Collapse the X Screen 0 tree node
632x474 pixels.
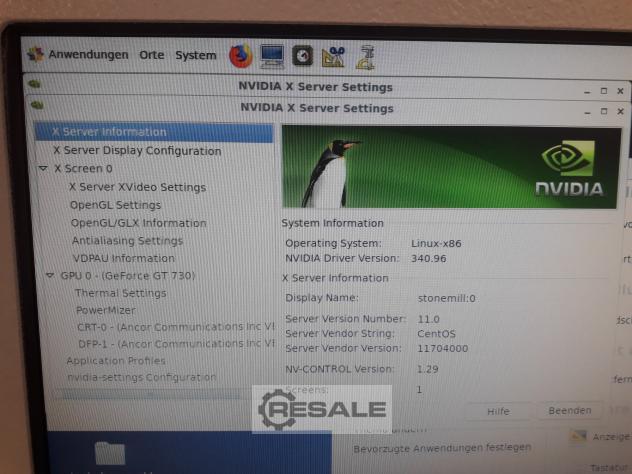(x=44, y=168)
